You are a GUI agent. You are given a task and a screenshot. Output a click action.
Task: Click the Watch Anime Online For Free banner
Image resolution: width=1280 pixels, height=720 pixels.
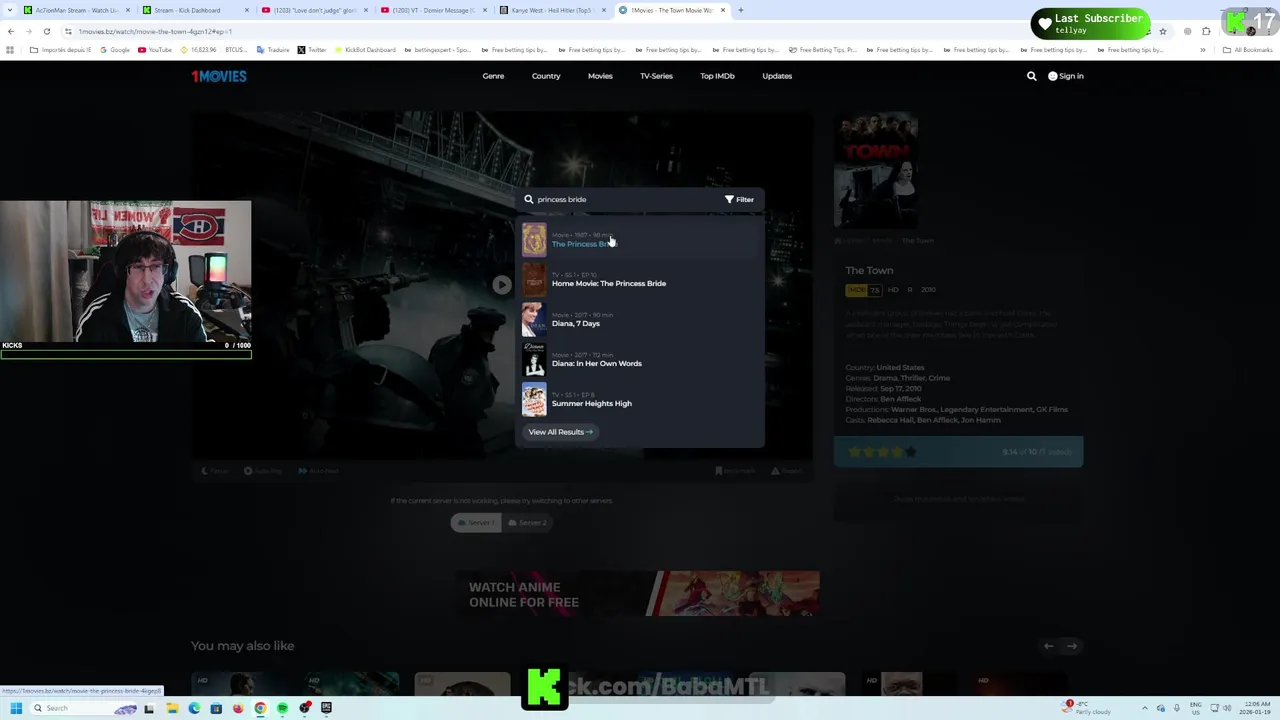[638, 594]
